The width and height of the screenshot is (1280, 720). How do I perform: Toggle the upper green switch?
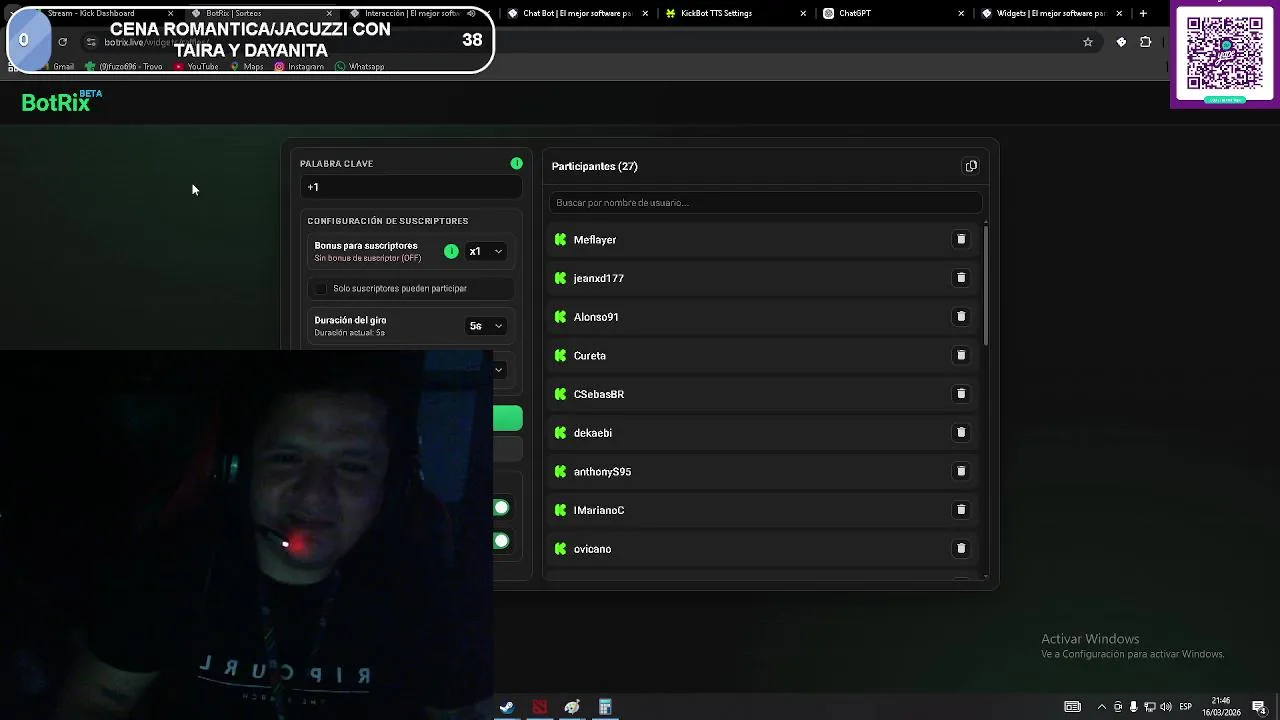click(x=501, y=508)
